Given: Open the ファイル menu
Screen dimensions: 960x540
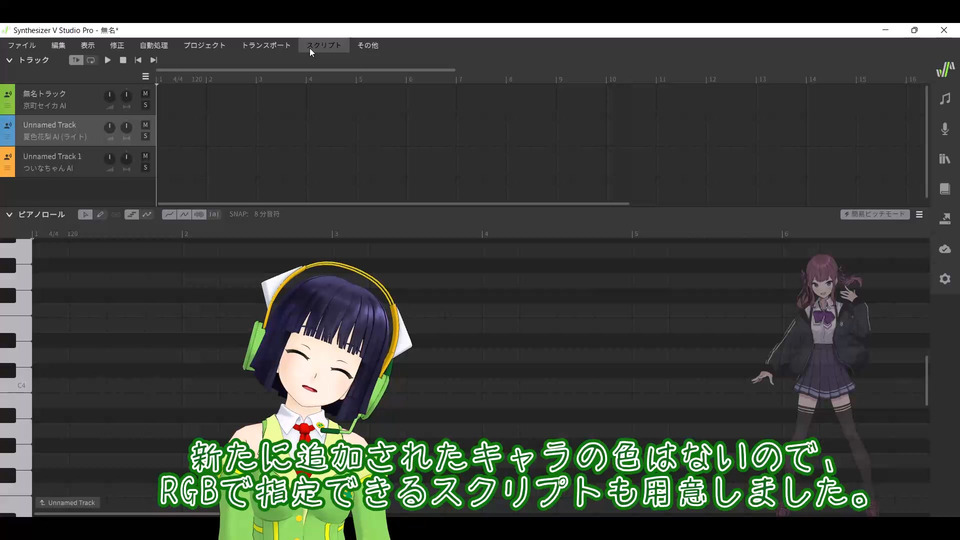Looking at the screenshot, I should tap(22, 45).
